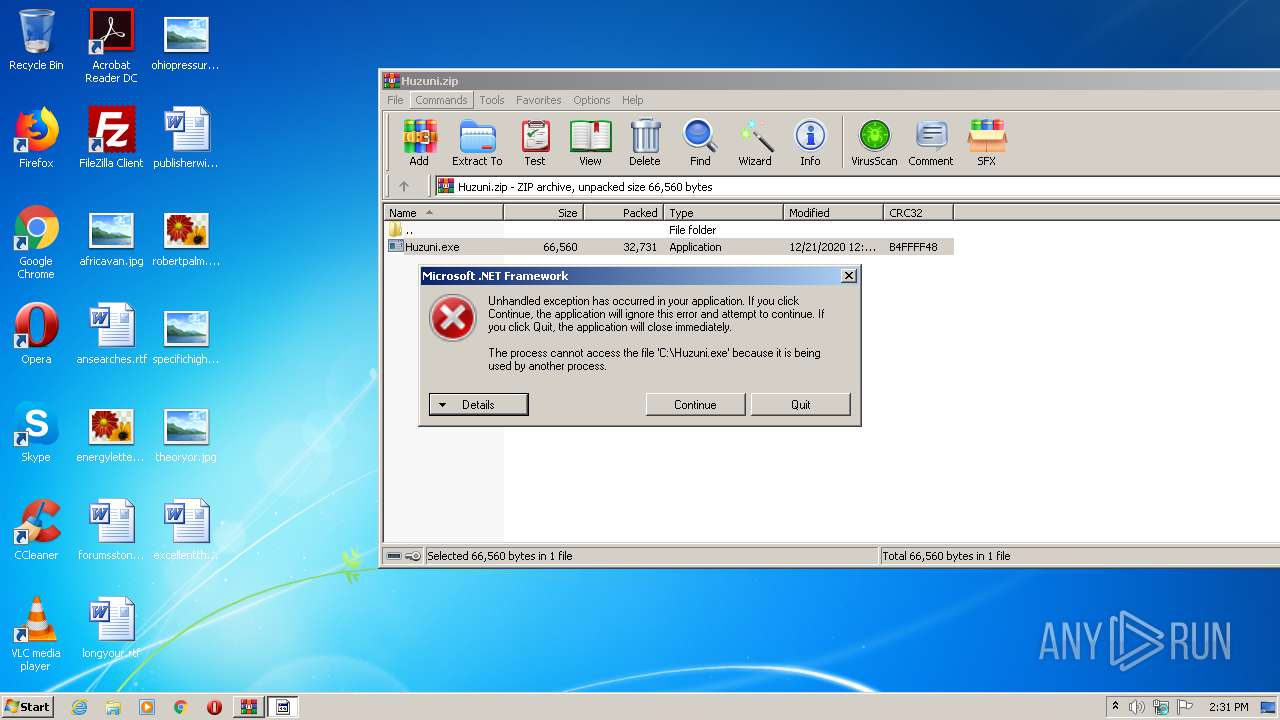This screenshot has width=1280, height=720.
Task: Open the File menu in WinRAR
Action: point(395,100)
